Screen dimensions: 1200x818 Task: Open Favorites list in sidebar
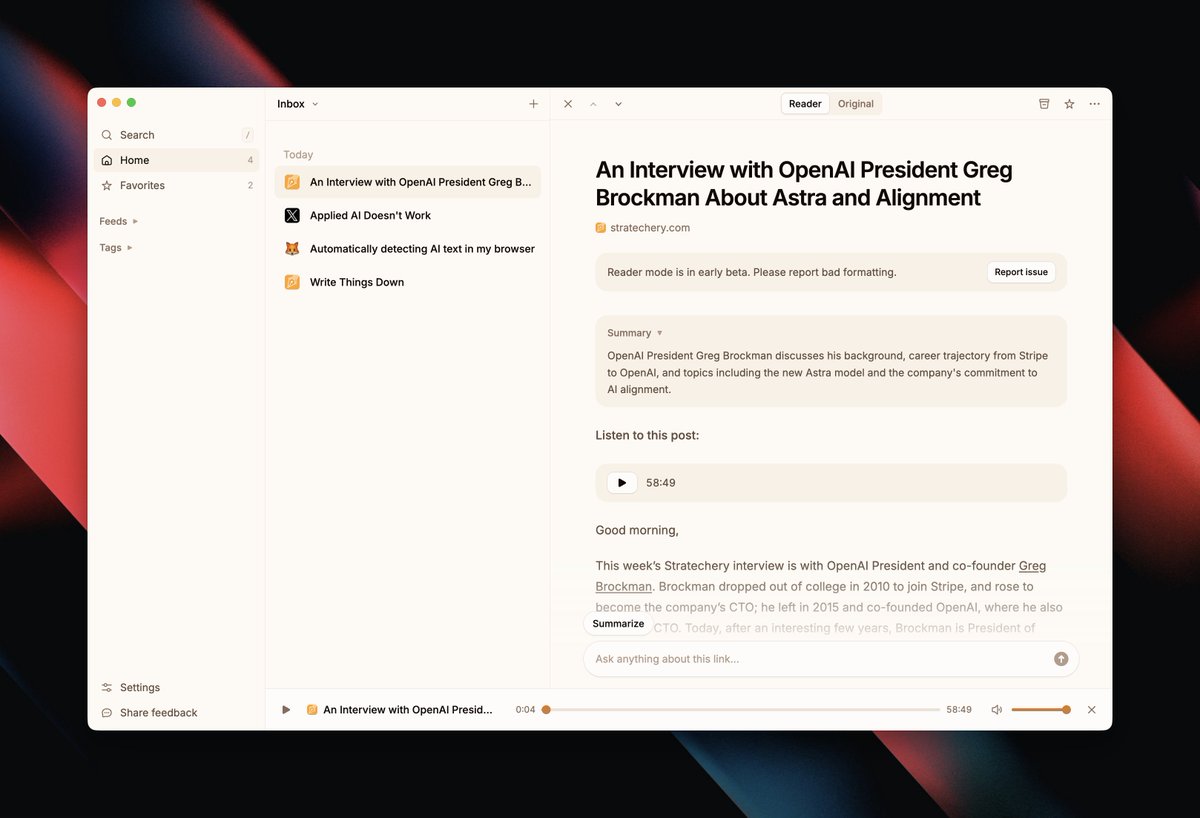[x=176, y=185]
